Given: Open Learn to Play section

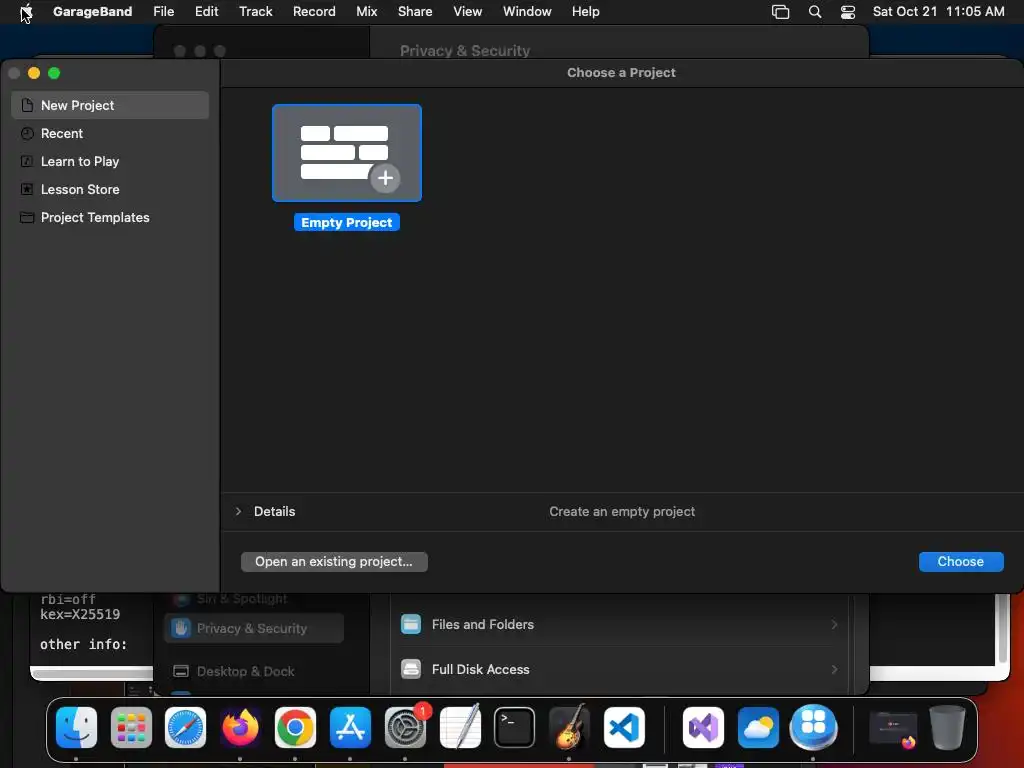Looking at the screenshot, I should click(110, 161).
